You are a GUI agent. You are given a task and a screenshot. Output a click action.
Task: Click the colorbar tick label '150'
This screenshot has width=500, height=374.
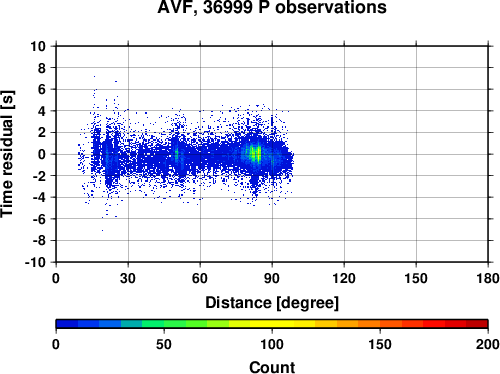[x=380, y=344]
